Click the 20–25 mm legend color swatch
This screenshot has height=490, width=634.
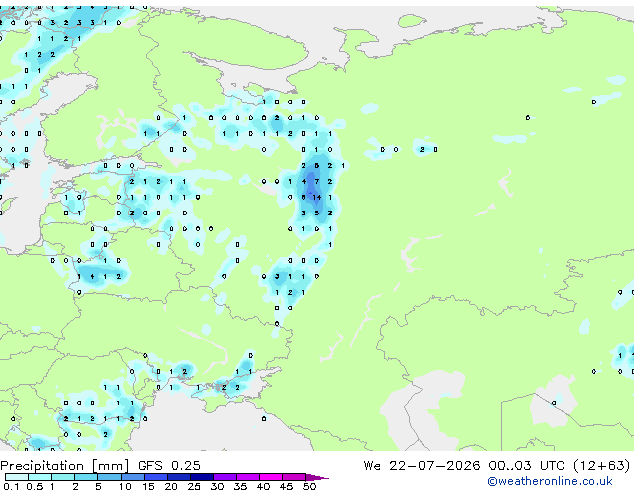(178, 477)
